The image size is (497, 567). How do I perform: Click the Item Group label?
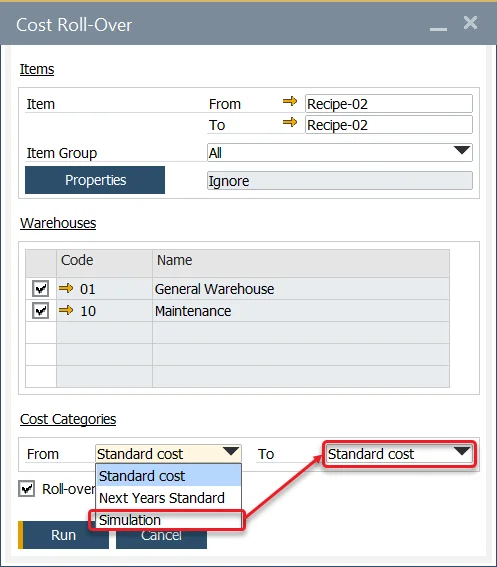62,153
